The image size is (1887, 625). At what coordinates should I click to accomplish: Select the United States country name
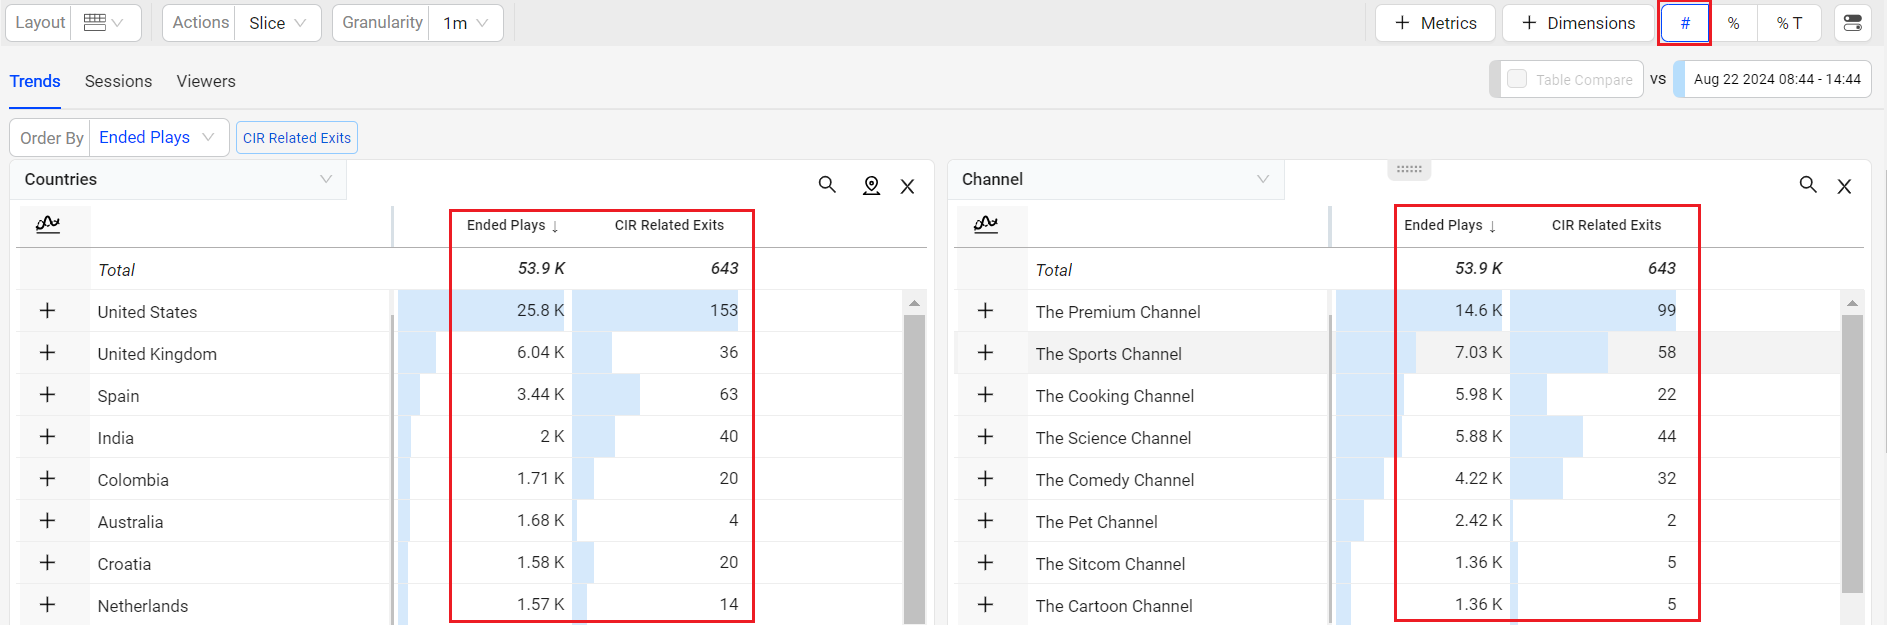coord(147,312)
